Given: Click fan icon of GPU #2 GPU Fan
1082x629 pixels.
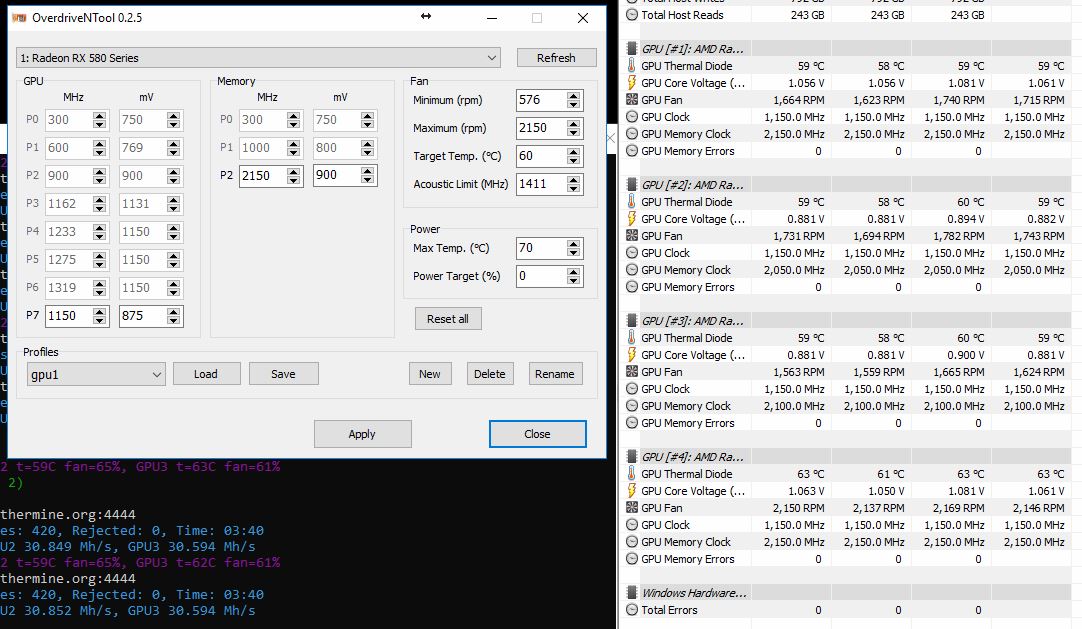Looking at the screenshot, I should tap(631, 235).
